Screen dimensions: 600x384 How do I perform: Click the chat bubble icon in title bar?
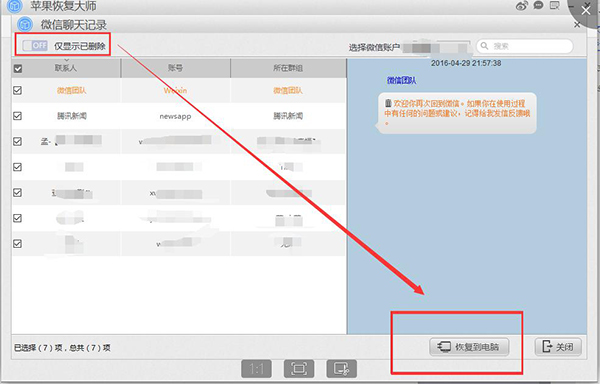point(538,5)
